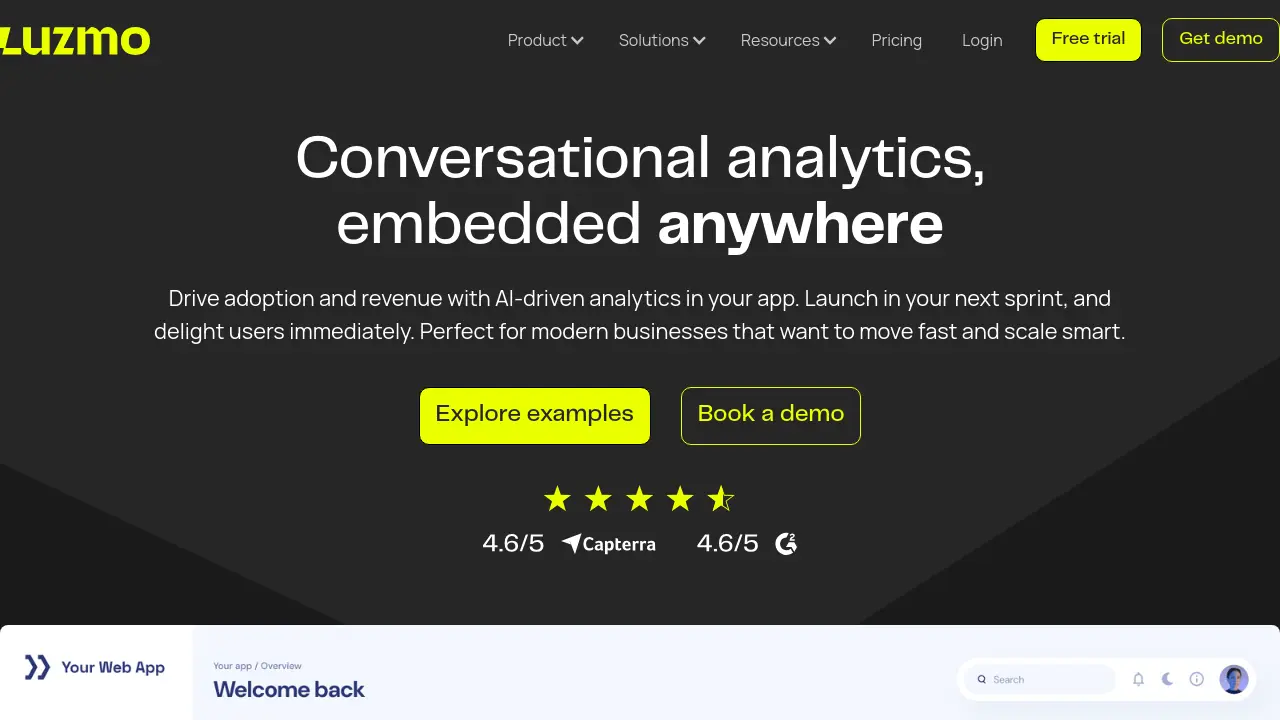Click the Book a demo button
The width and height of the screenshot is (1280, 720).
click(x=771, y=415)
